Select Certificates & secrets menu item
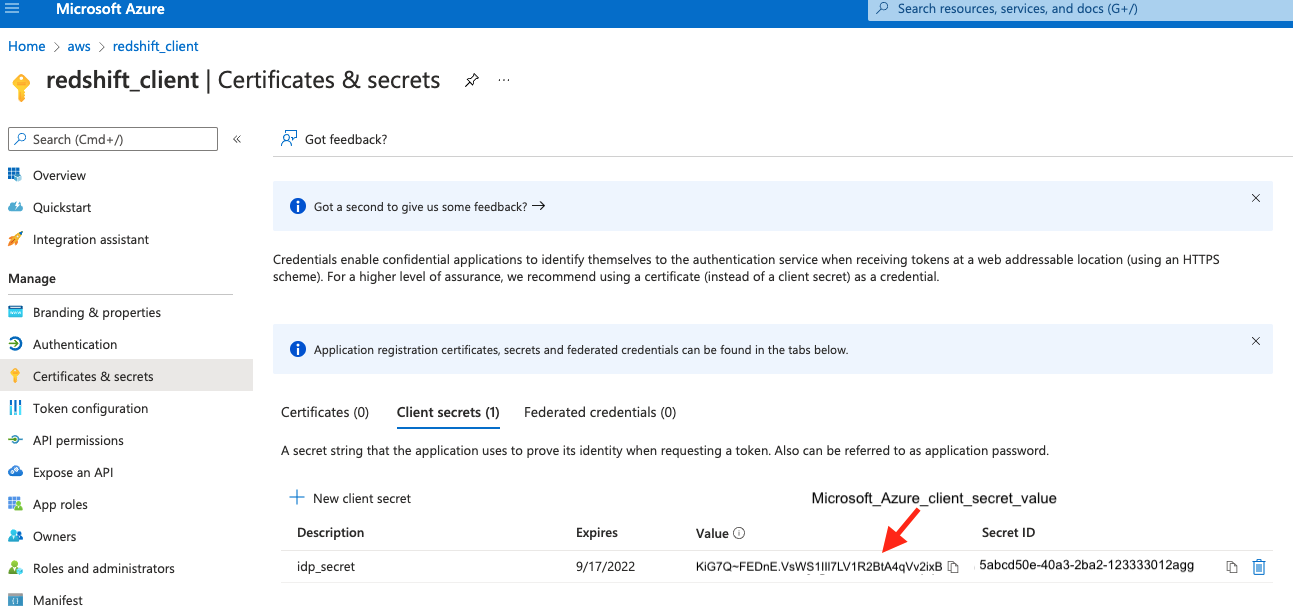 coord(126,376)
